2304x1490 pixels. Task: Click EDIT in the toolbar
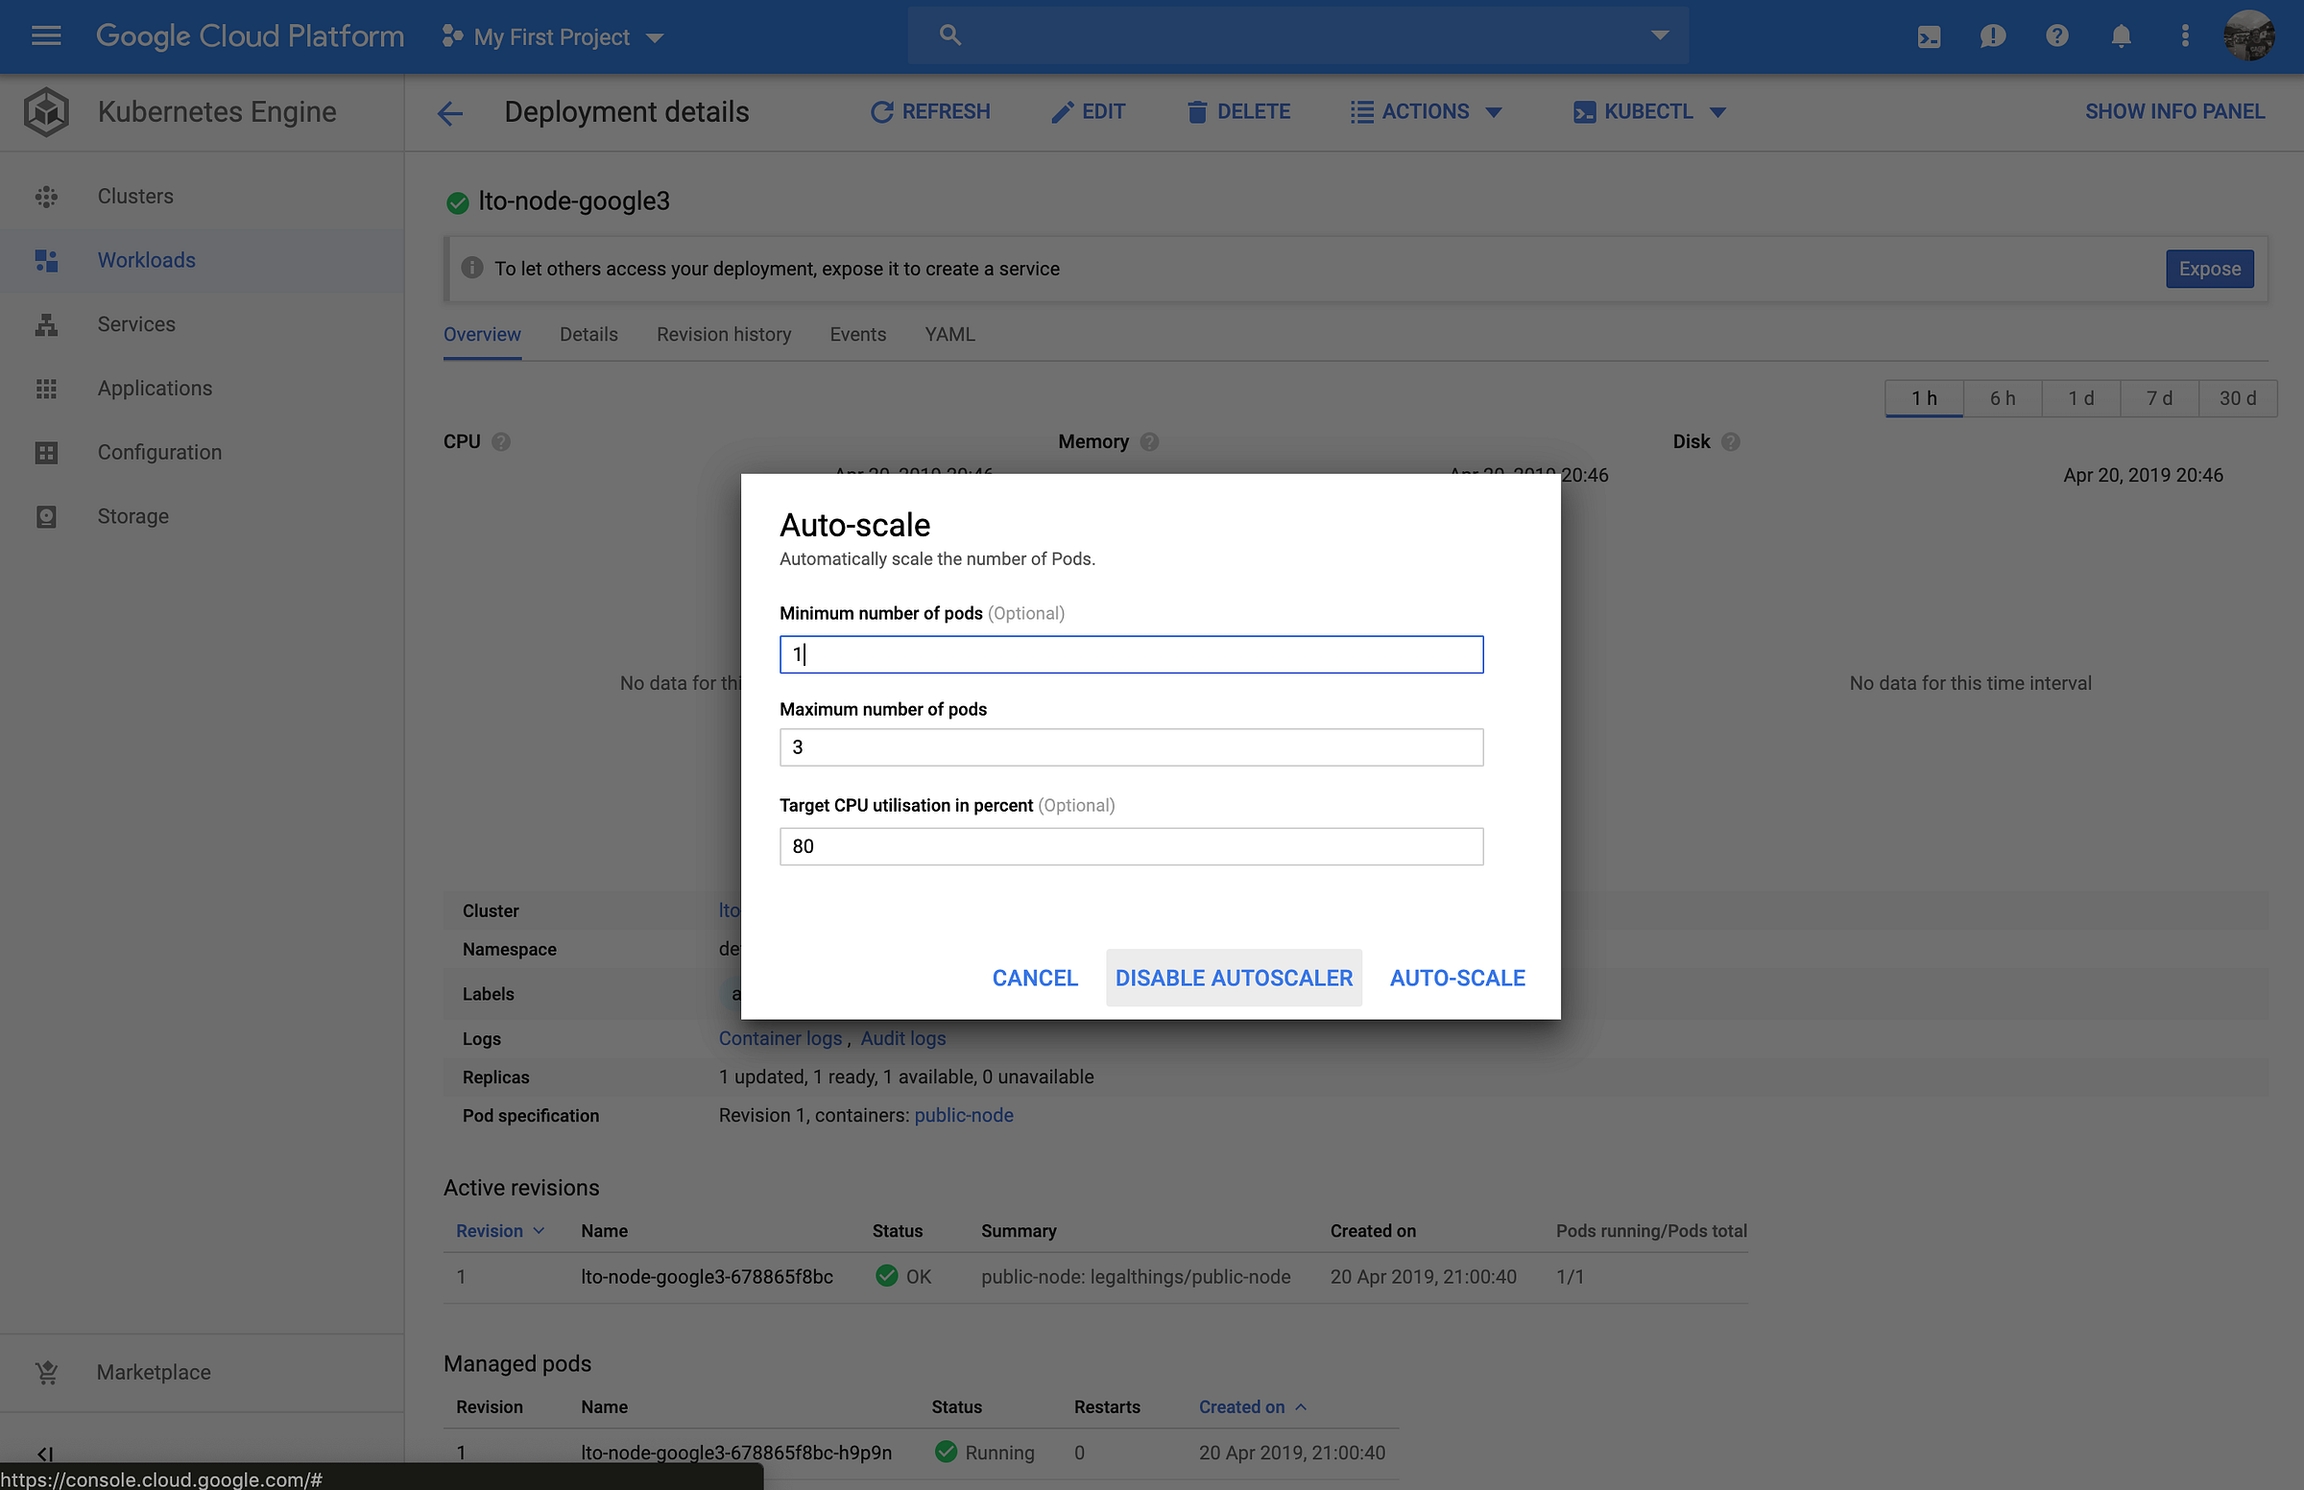point(1088,112)
